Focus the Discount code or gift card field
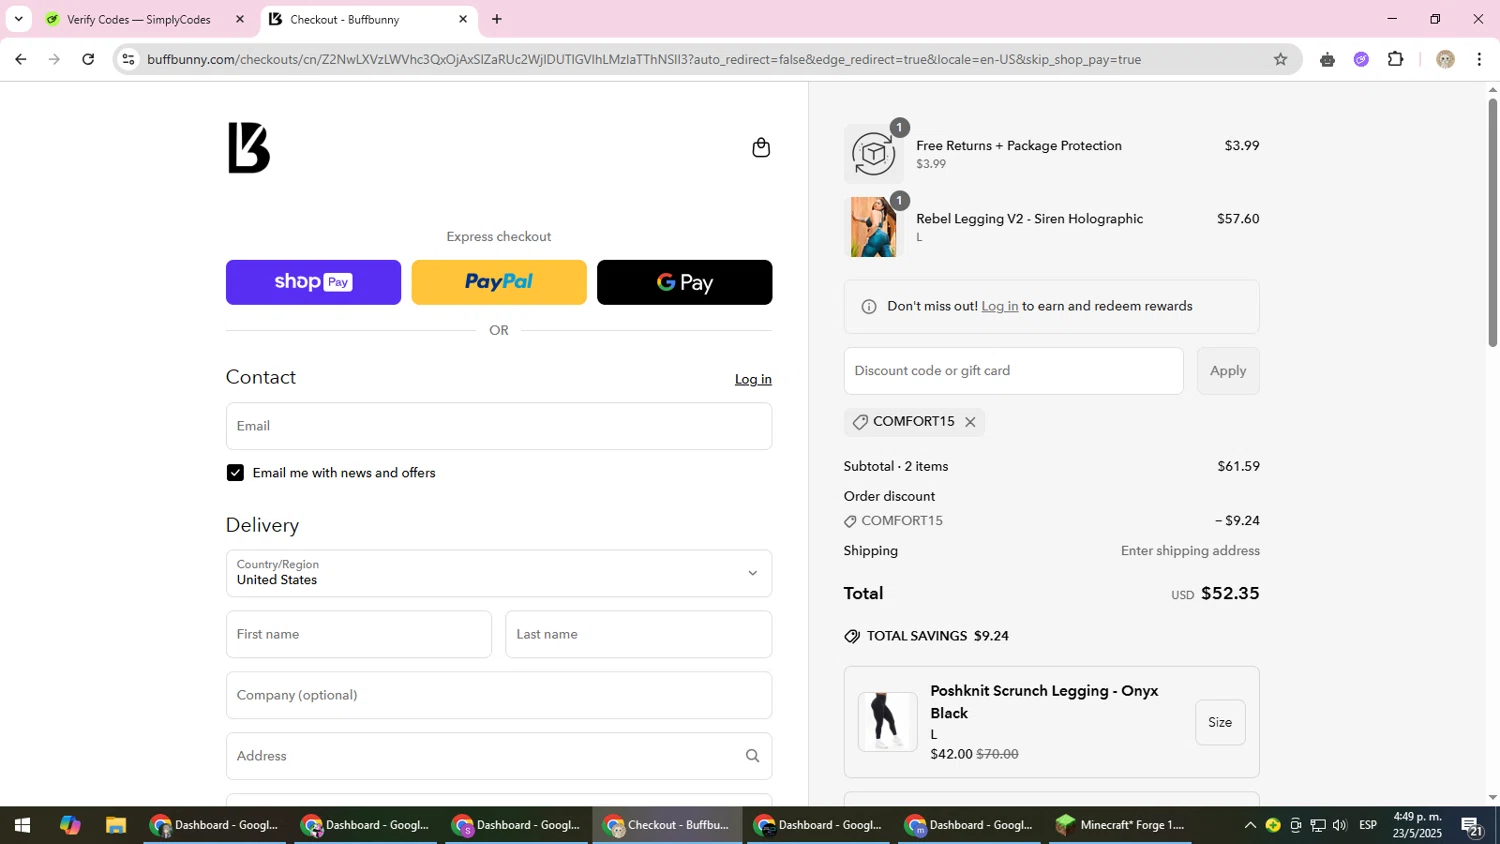This screenshot has height=844, width=1500. pos(1013,371)
